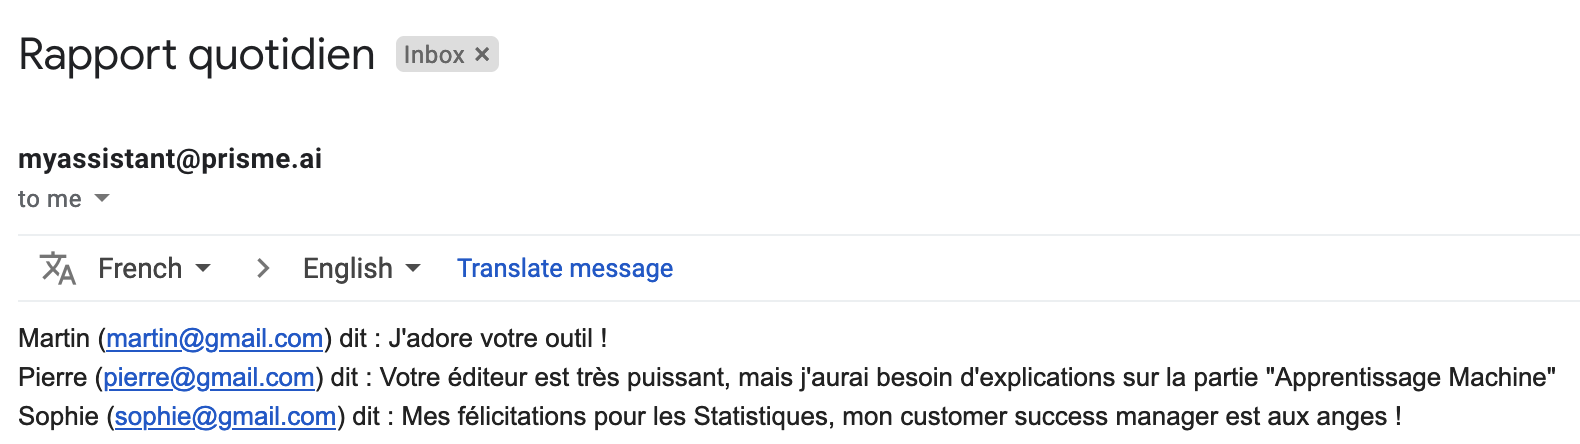
Task: Click the small triangle next to French
Action: (x=203, y=268)
